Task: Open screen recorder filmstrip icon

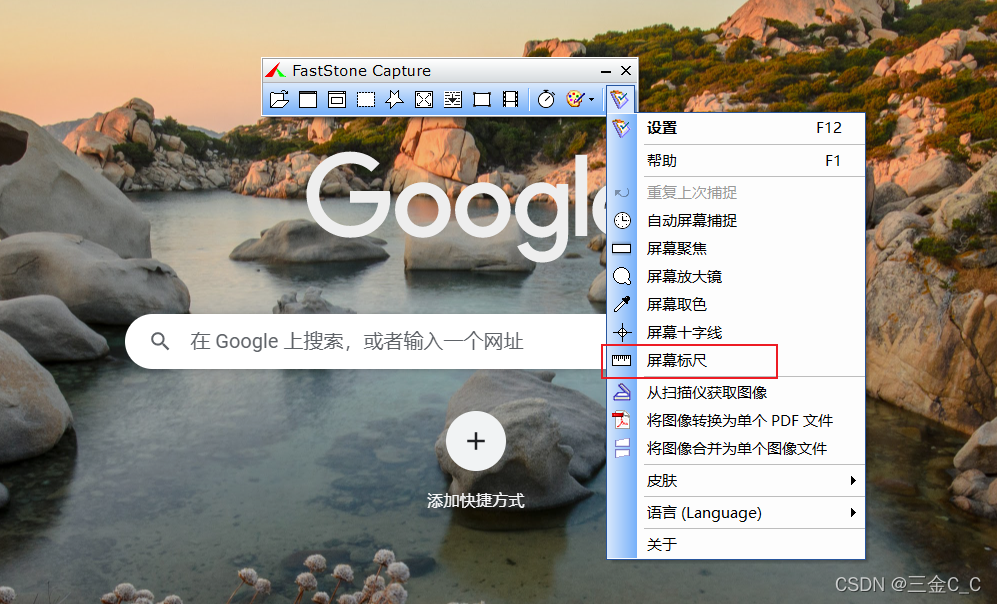Action: [511, 99]
